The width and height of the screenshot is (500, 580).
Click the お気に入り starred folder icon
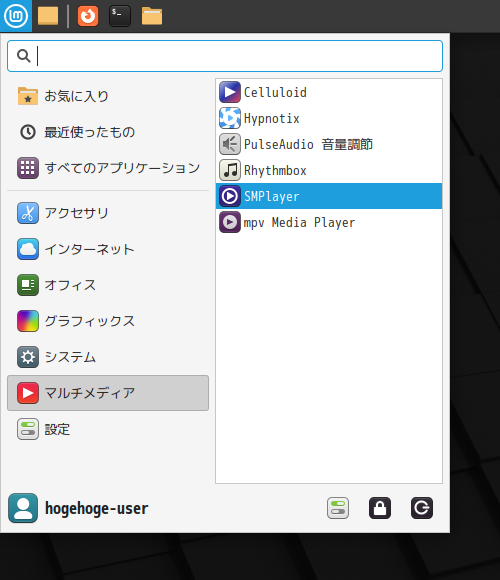pyautogui.click(x=28, y=96)
